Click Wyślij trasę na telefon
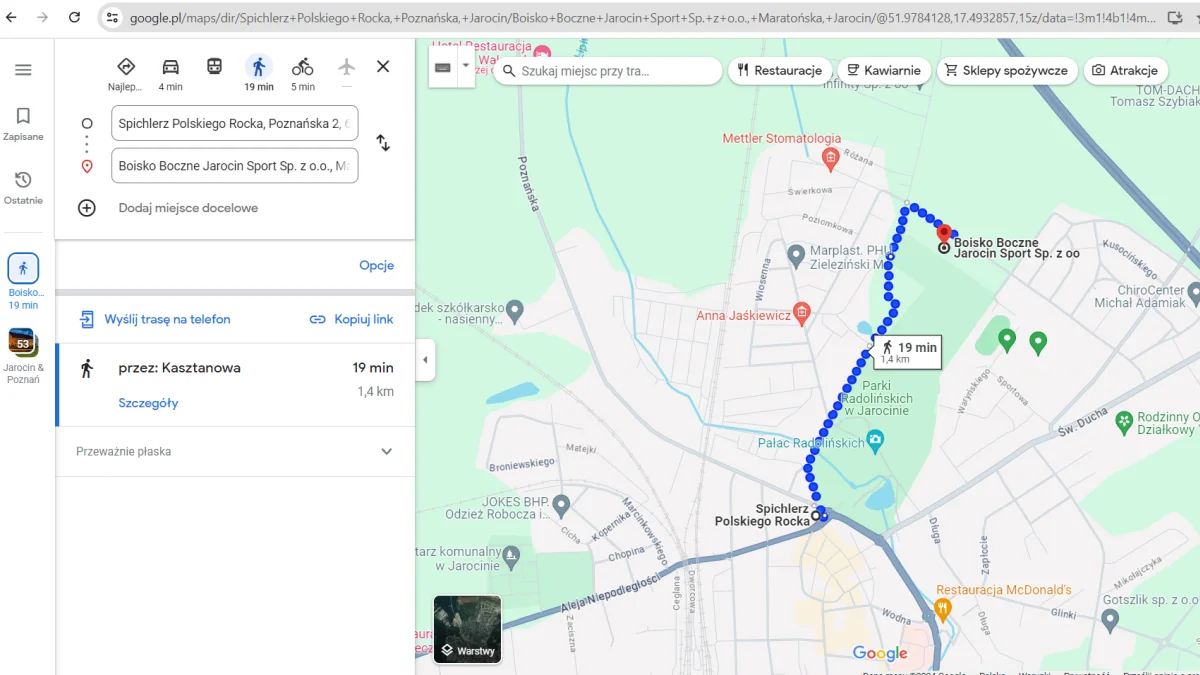This screenshot has height=675, width=1200. coord(155,319)
